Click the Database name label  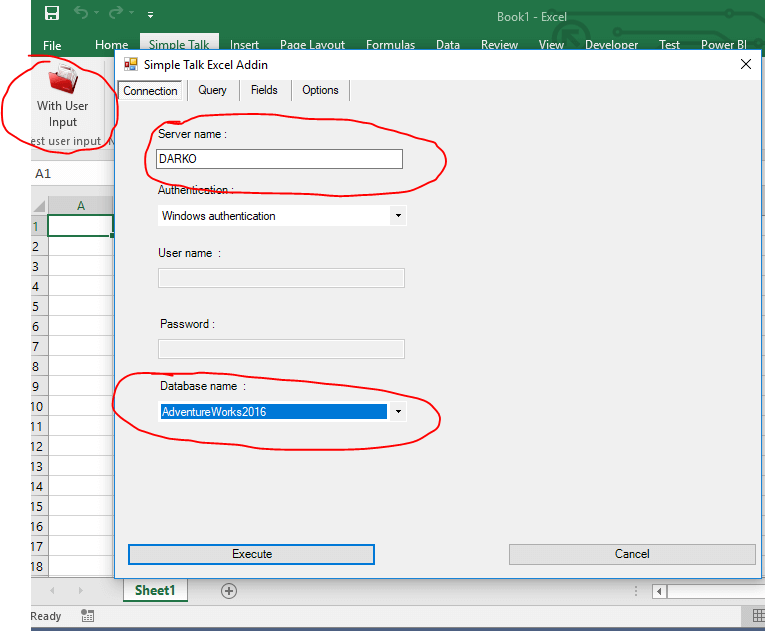203,386
